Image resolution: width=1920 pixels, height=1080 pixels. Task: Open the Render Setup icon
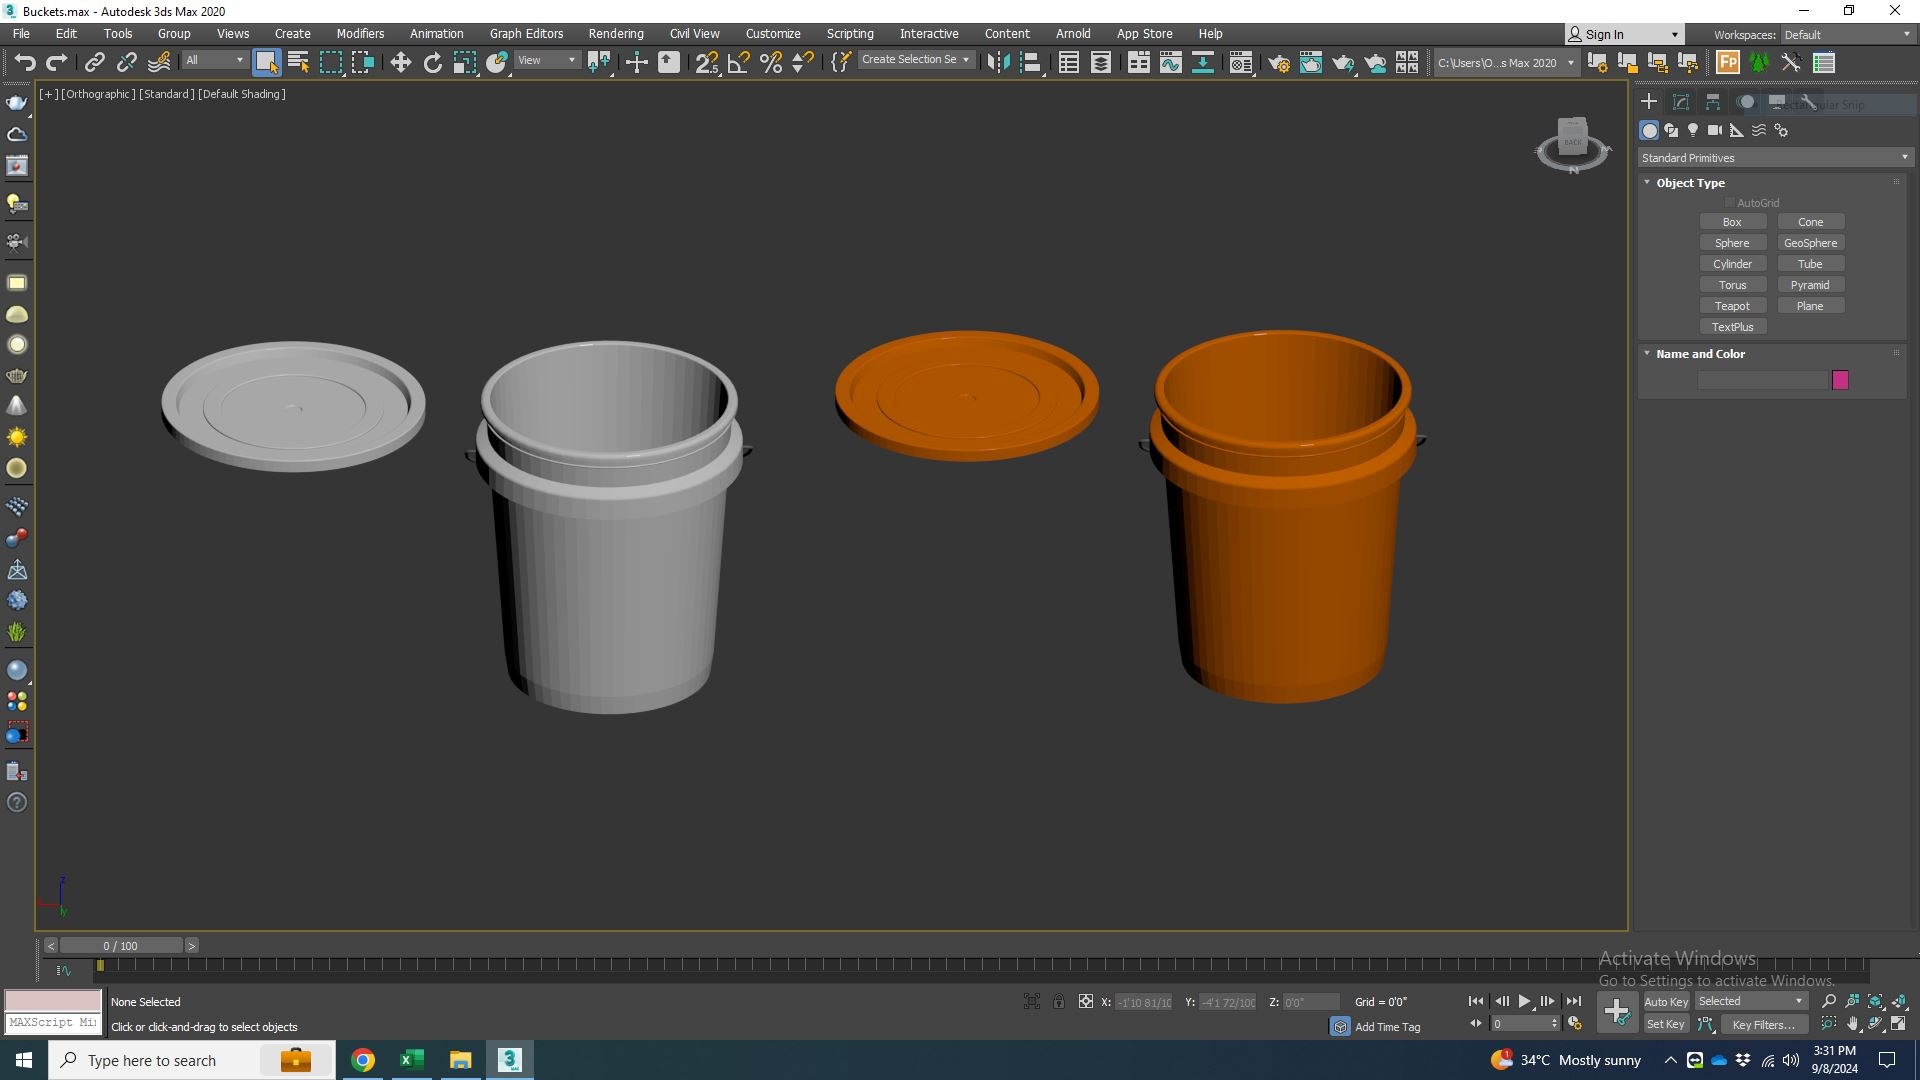[1279, 62]
